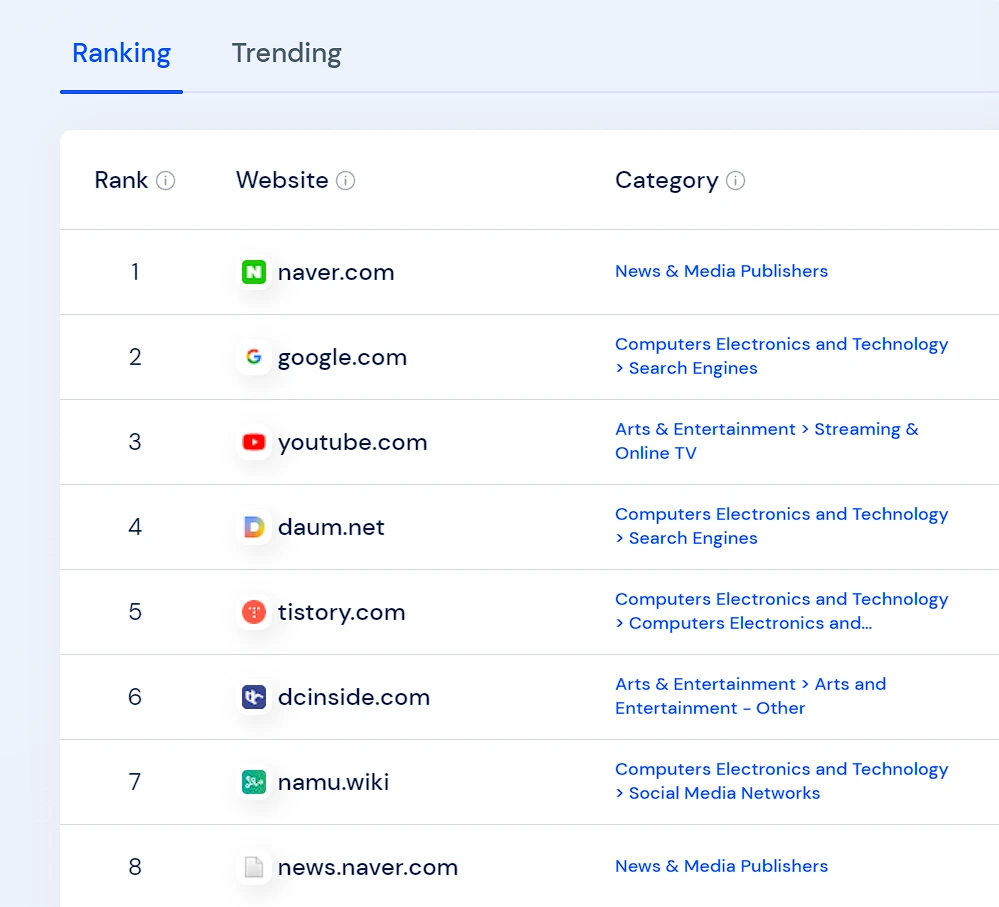999x907 pixels.
Task: Open the news.naver.com website entry
Action: click(368, 868)
